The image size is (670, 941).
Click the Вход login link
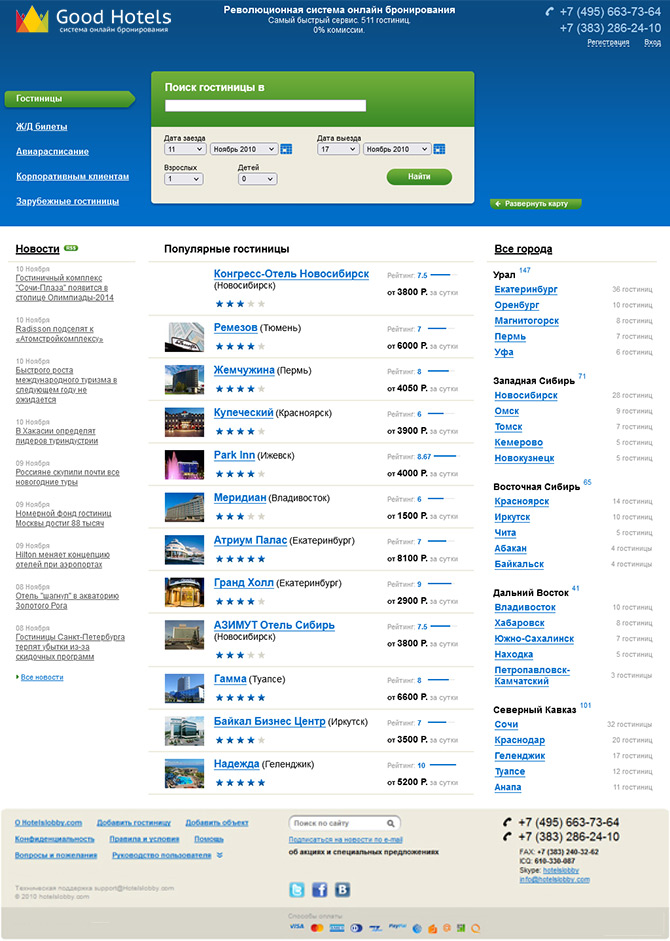(x=652, y=43)
